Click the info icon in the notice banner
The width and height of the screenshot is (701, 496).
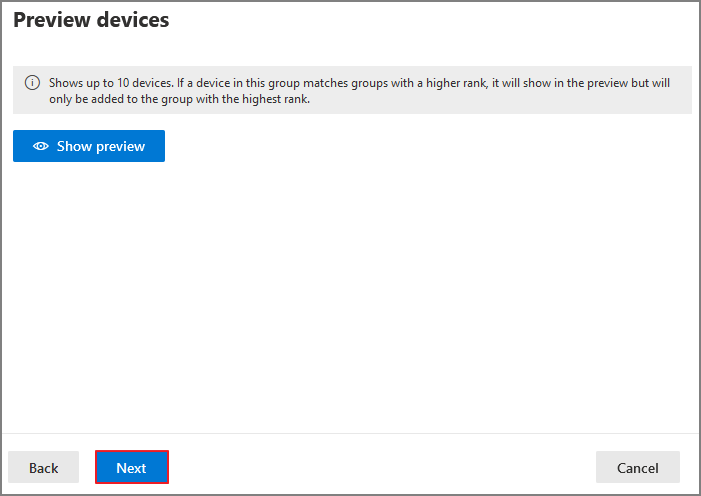[x=32, y=83]
